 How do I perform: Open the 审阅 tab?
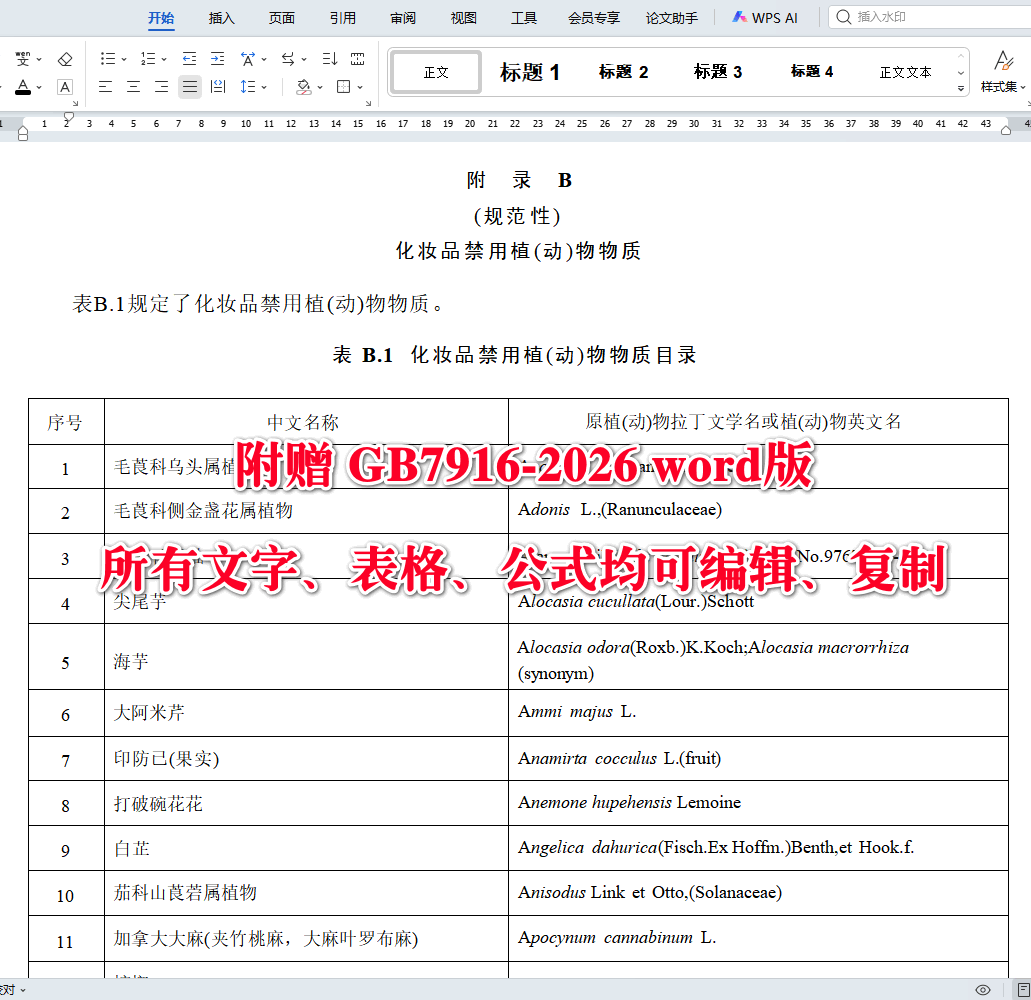click(x=403, y=18)
